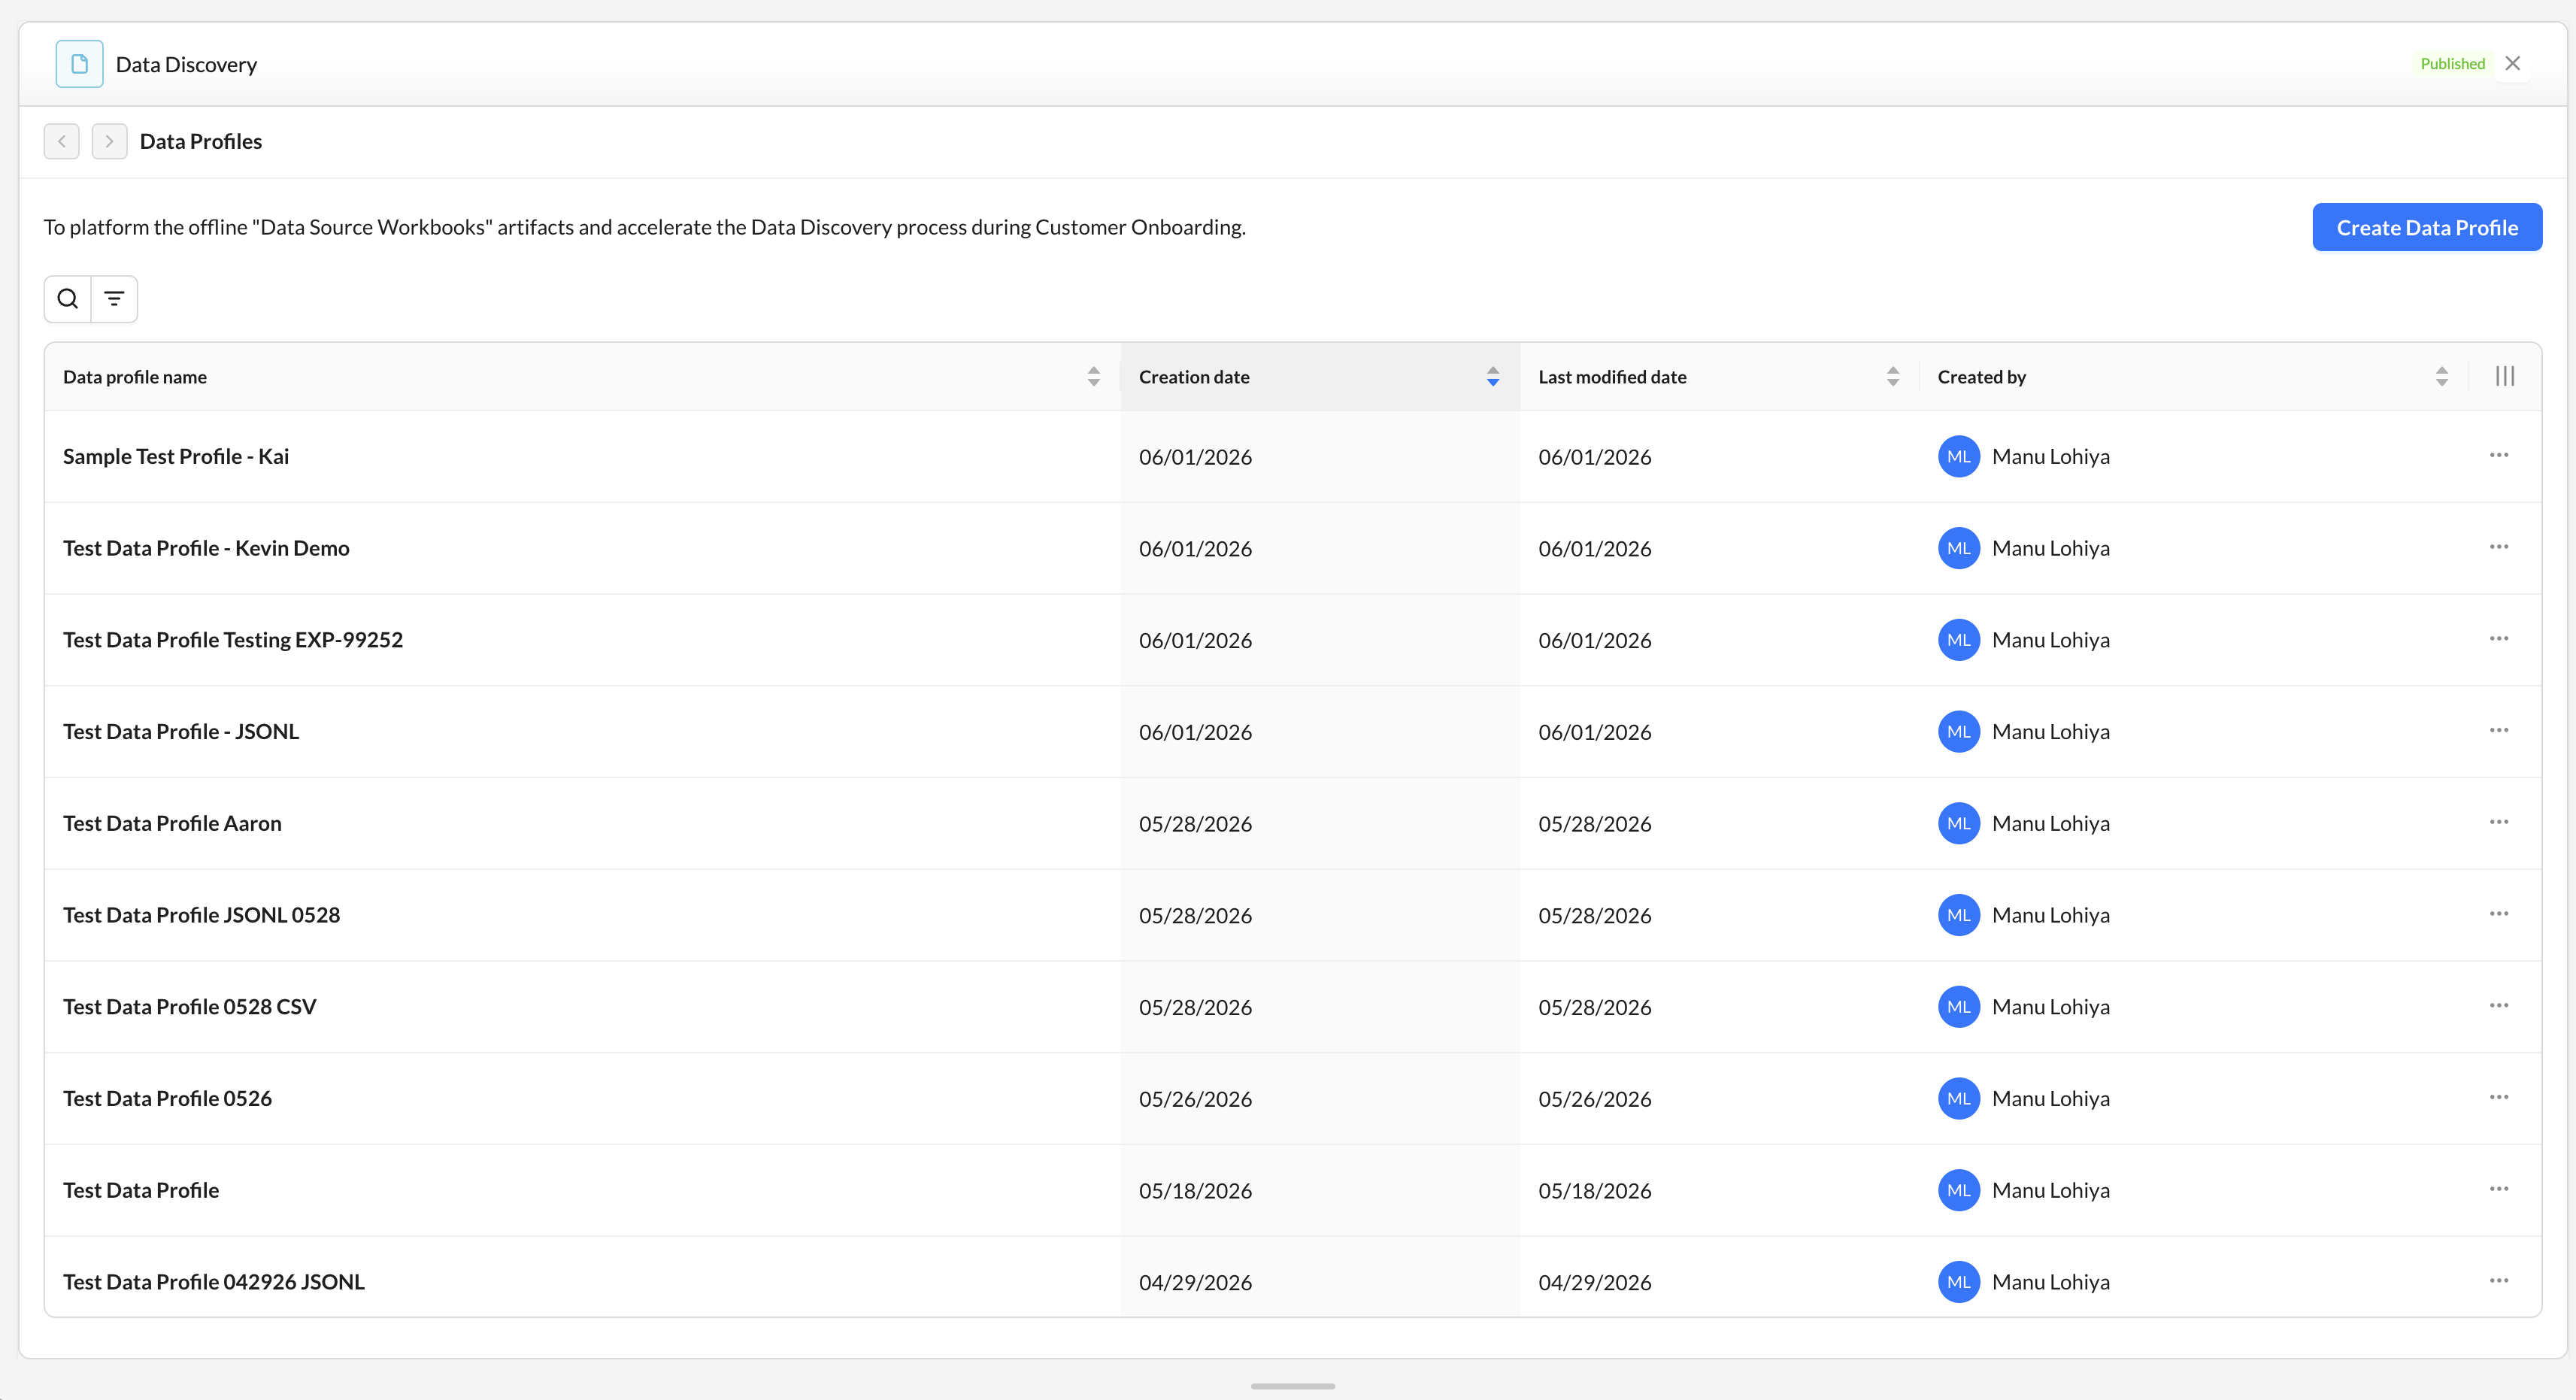The image size is (2576, 1400).
Task: Open Test Data Profile Testing EXP-99252
Action: click(x=233, y=640)
